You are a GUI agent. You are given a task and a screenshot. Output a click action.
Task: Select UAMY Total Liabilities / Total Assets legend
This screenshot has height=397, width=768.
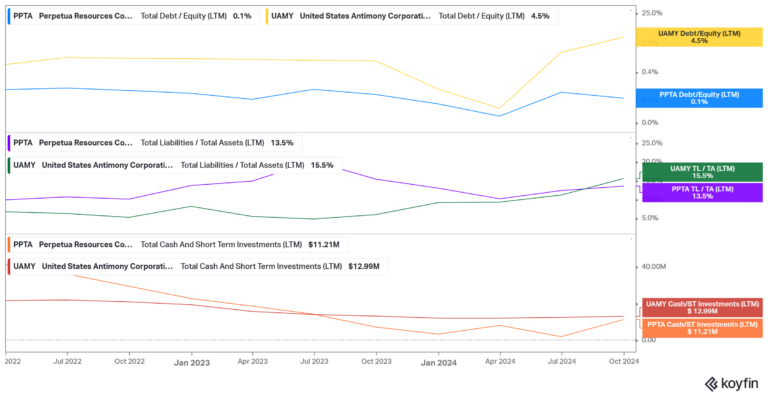click(x=174, y=165)
